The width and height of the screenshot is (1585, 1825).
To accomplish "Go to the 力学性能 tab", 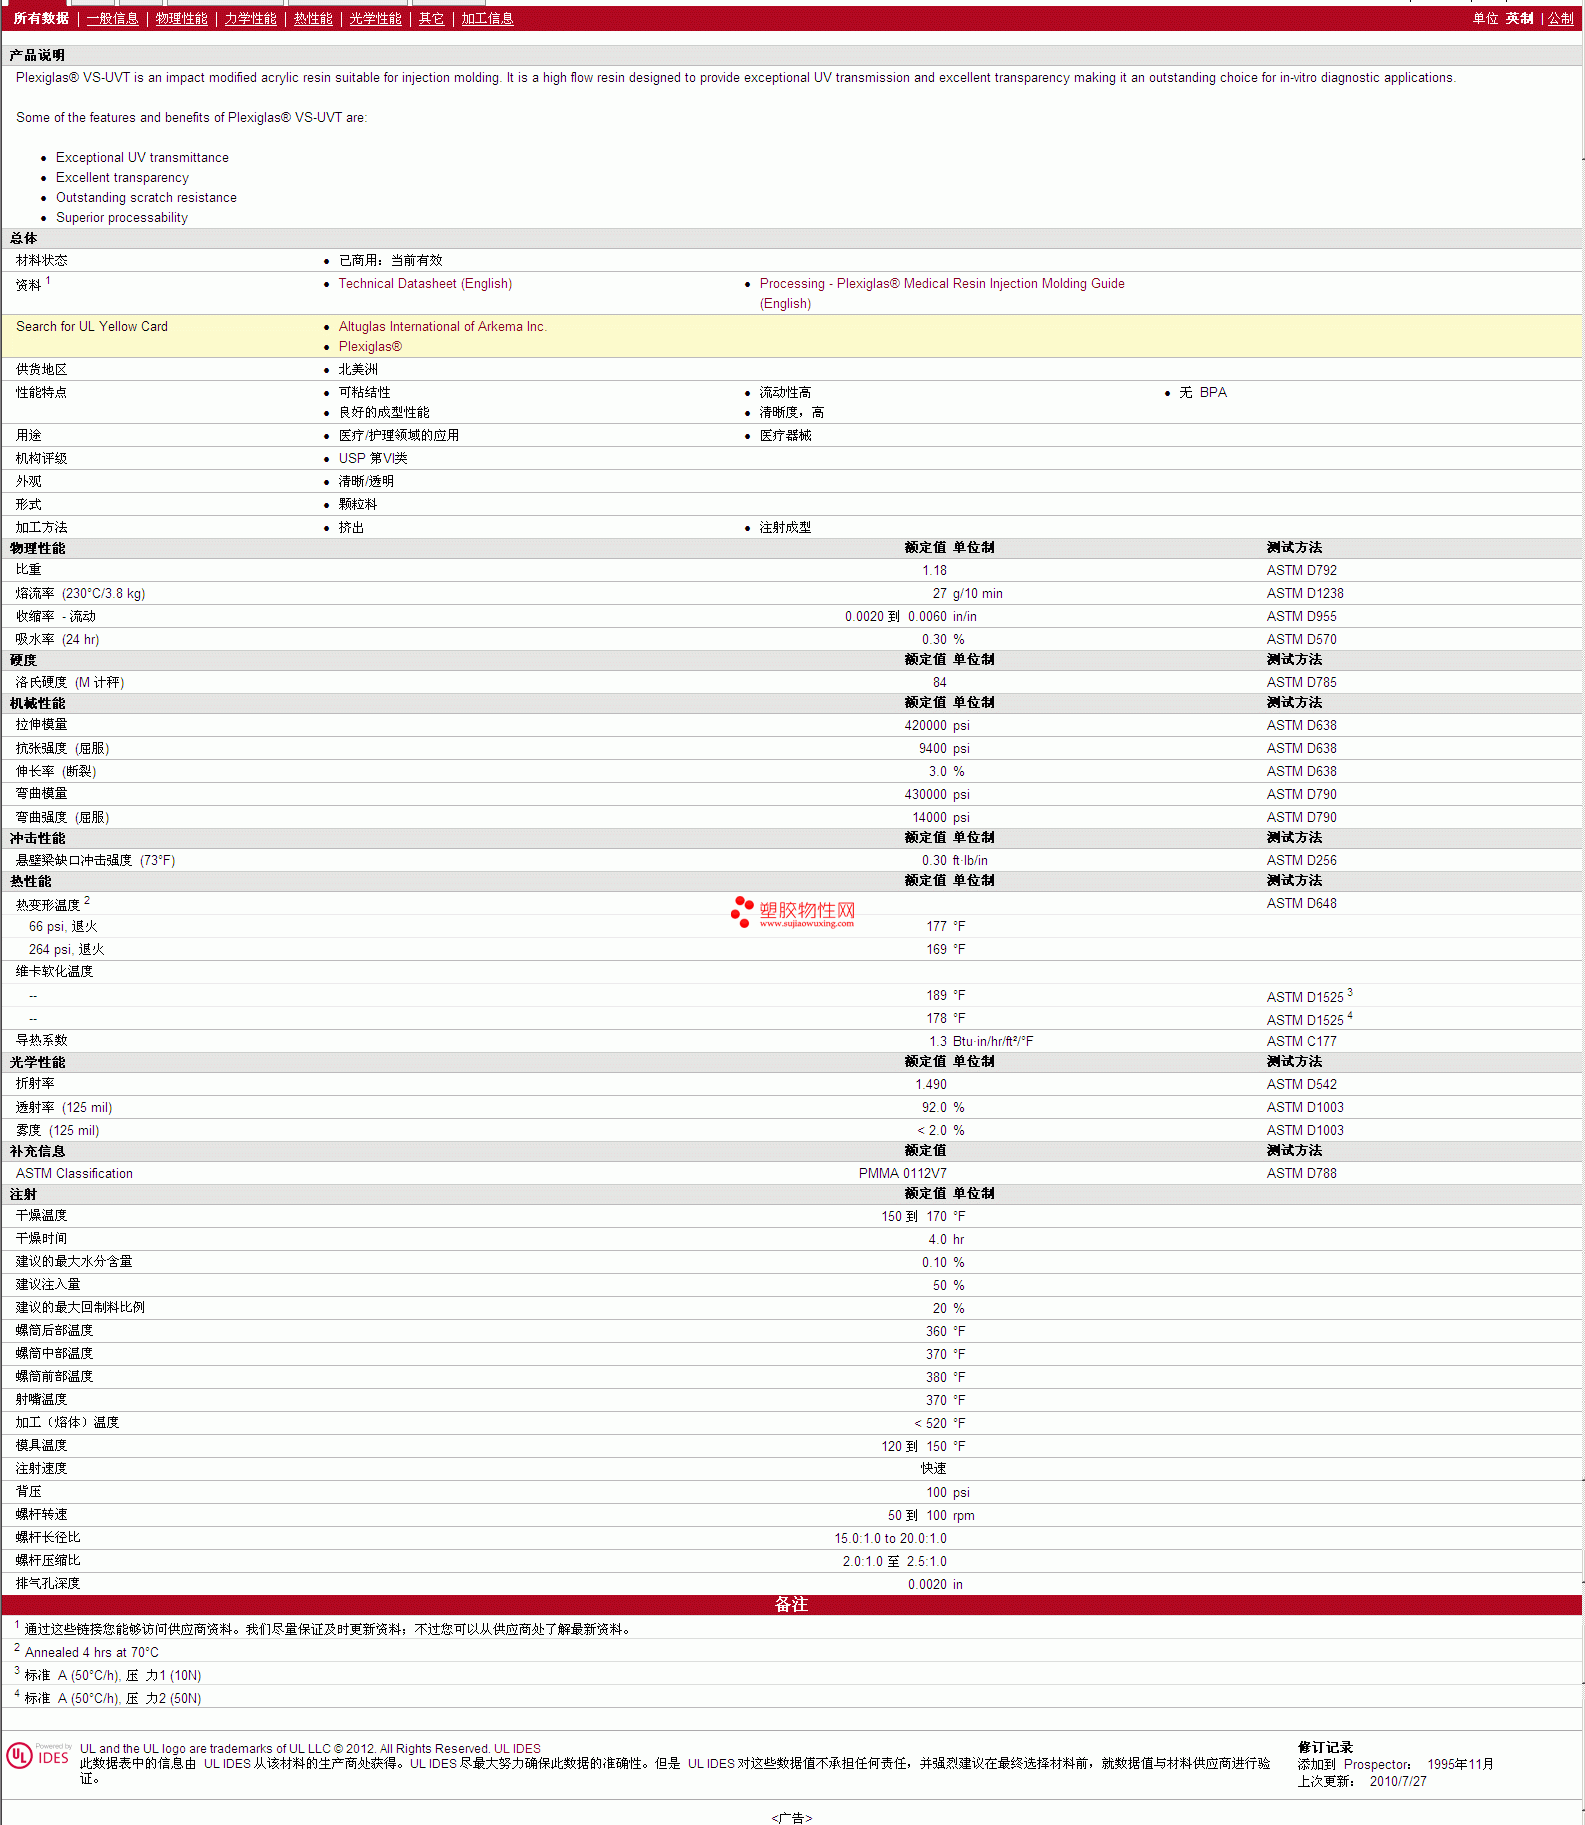I will pyautogui.click(x=250, y=19).
